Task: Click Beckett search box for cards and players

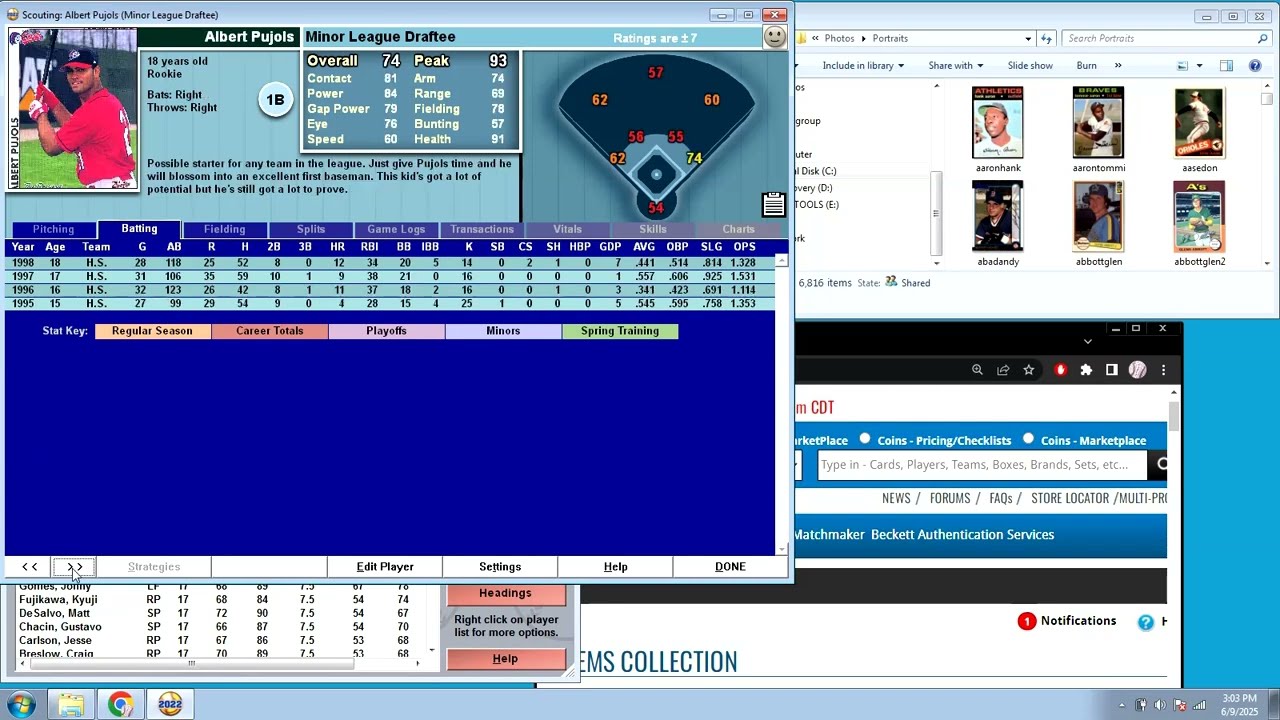Action: (981, 465)
